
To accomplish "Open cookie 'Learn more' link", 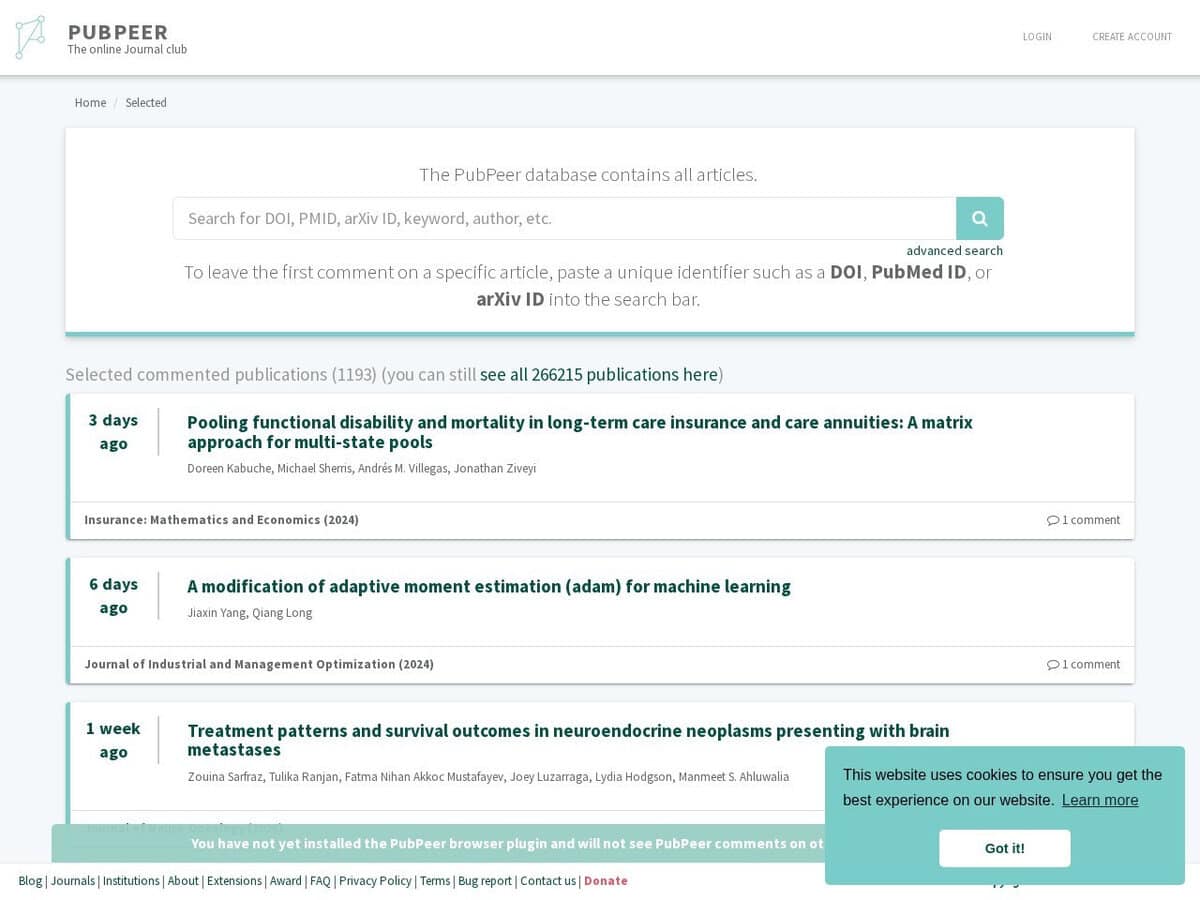I will (1100, 800).
